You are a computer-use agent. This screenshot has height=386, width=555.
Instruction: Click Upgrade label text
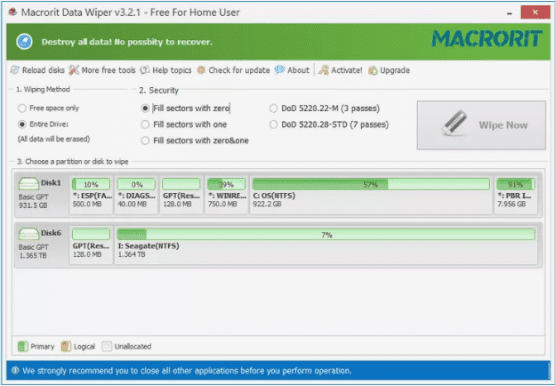(395, 70)
